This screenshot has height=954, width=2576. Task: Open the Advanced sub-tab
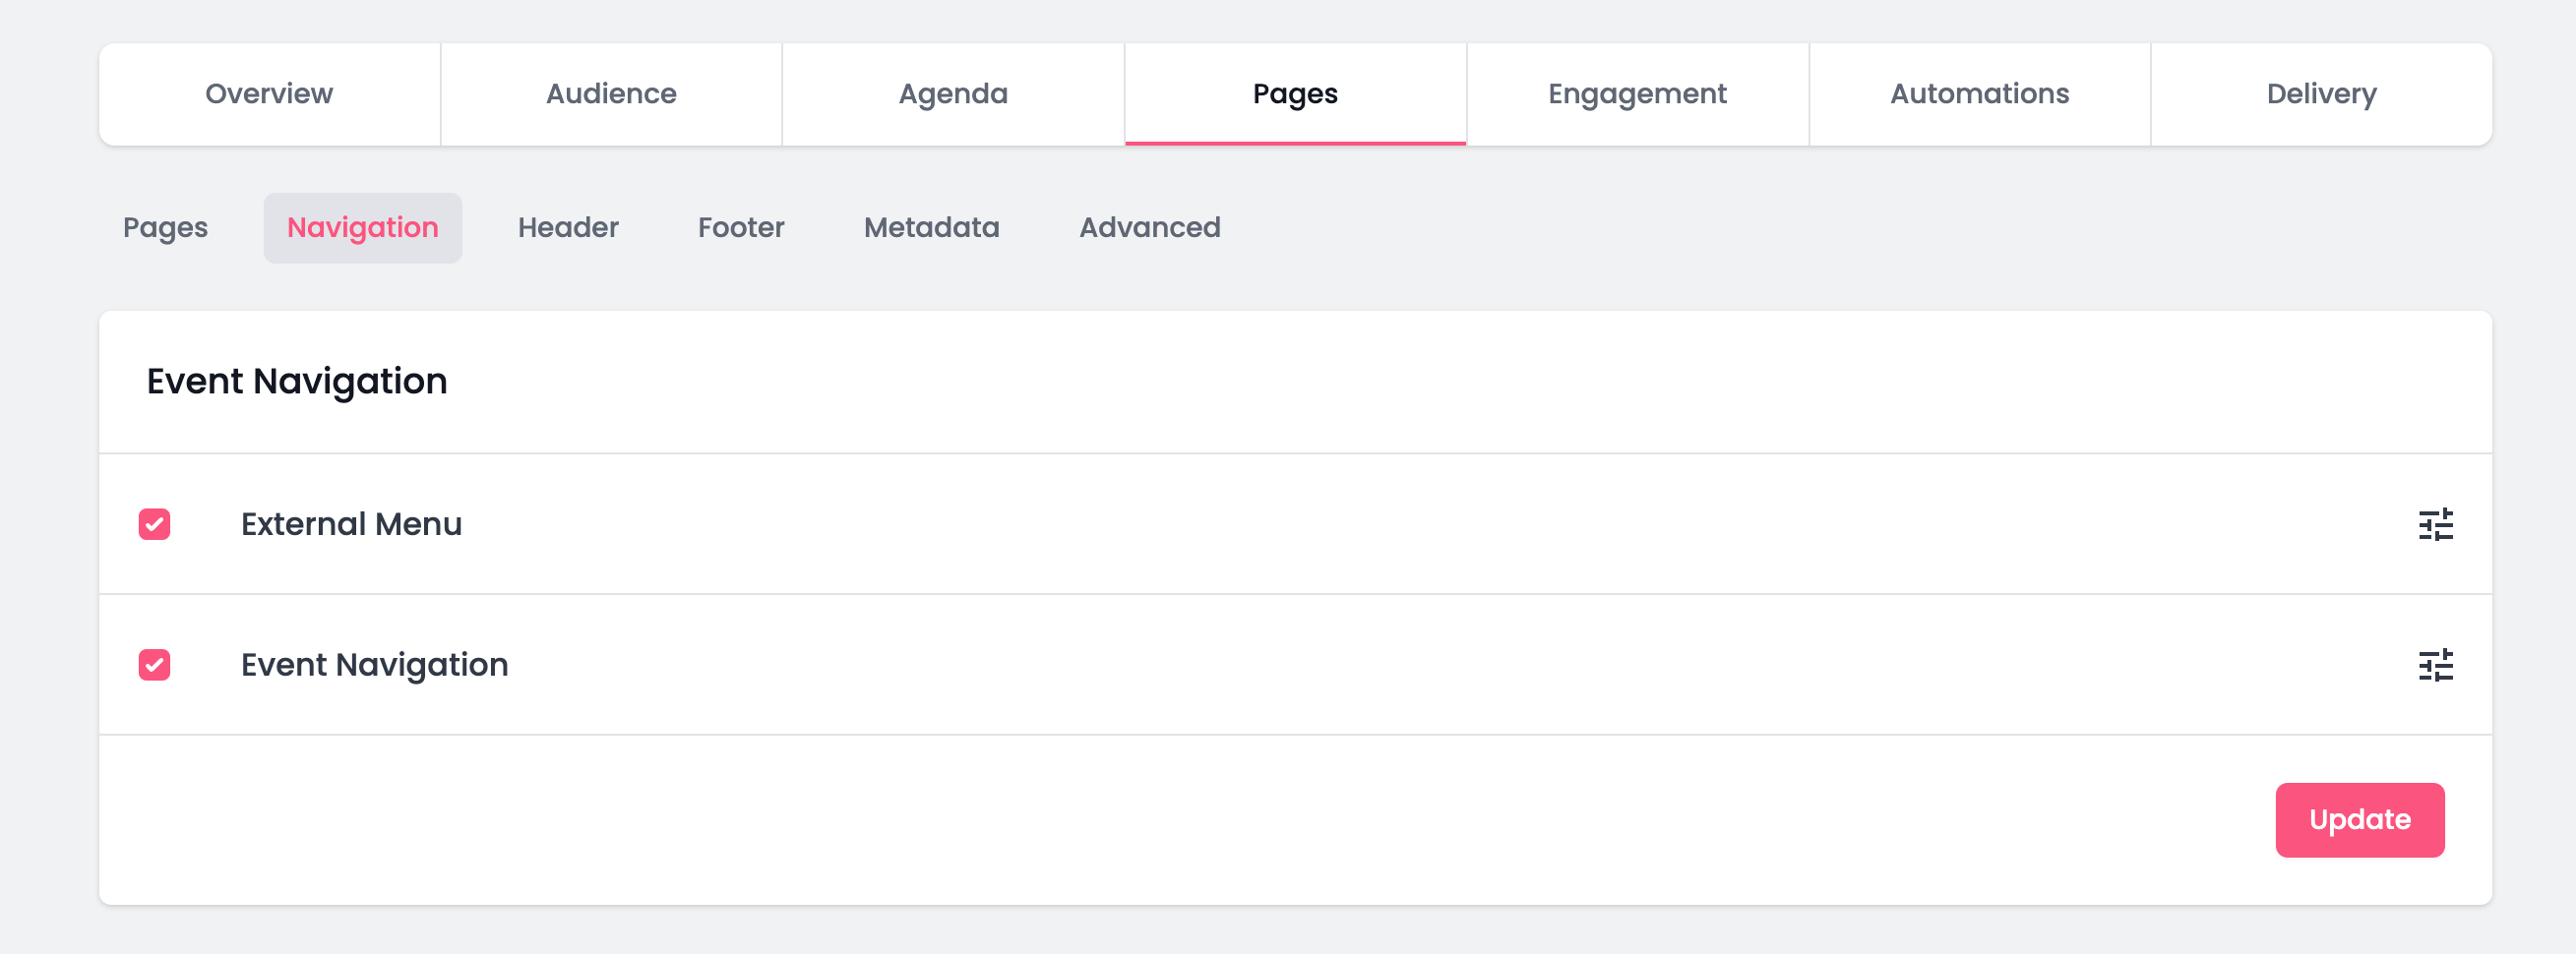[1149, 228]
